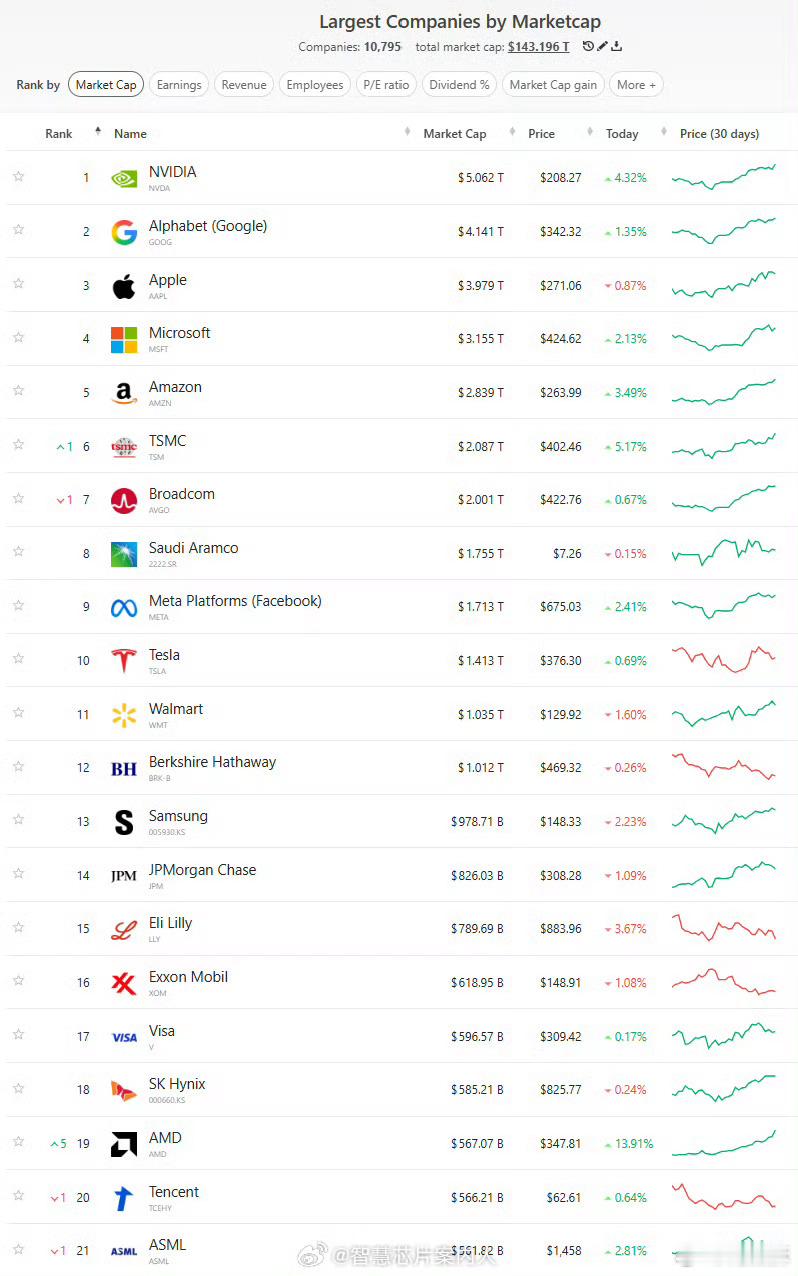Viewport: 798px width, 1276px height.
Task: Click the Meta Platforms infinity logo
Action: point(123,606)
